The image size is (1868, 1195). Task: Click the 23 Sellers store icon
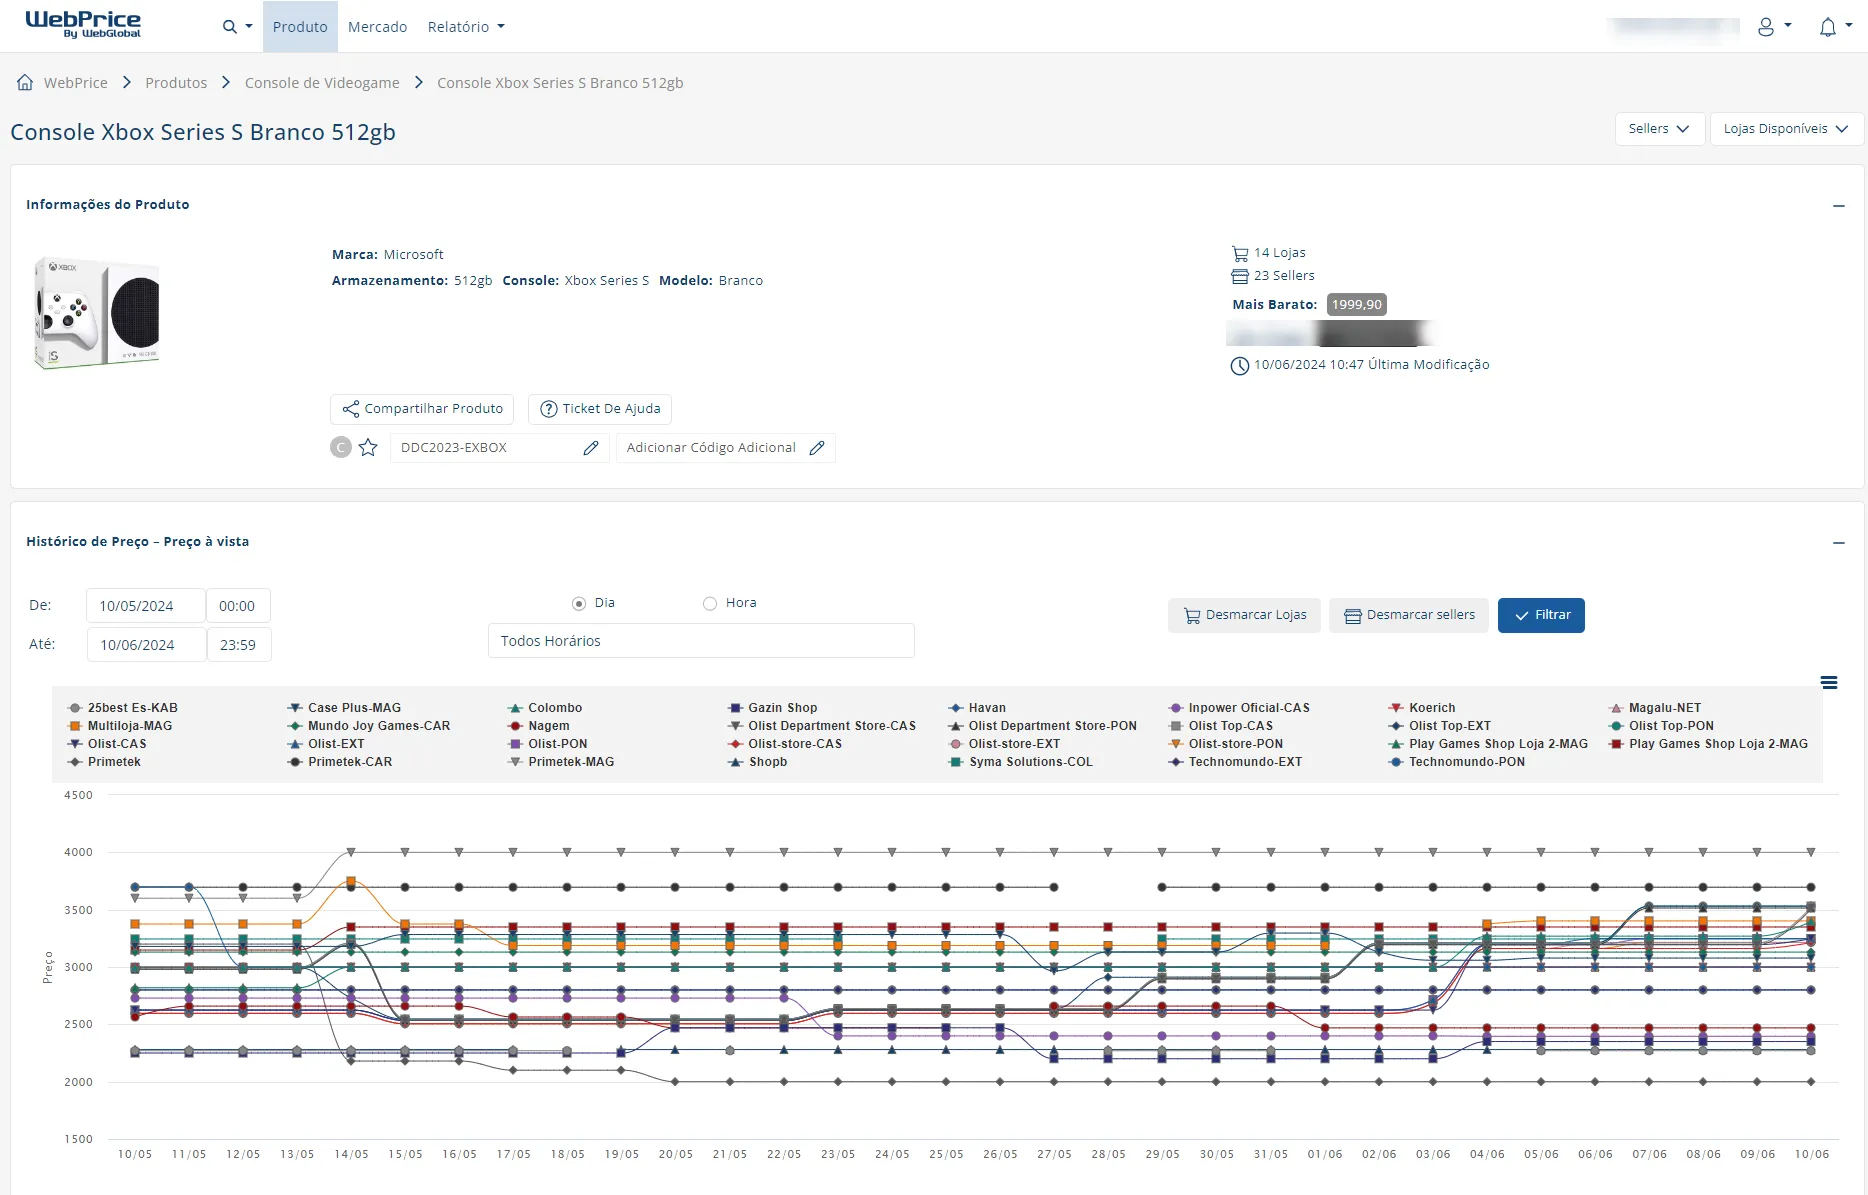(x=1240, y=276)
